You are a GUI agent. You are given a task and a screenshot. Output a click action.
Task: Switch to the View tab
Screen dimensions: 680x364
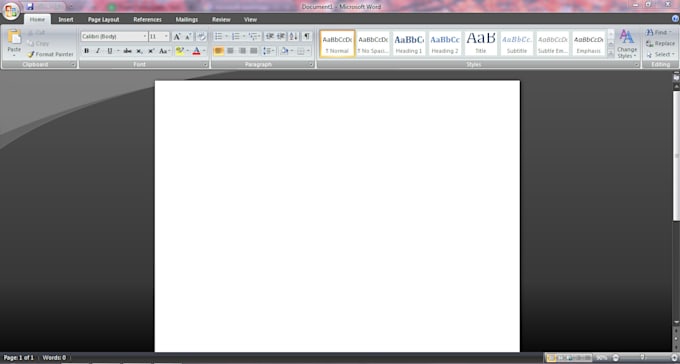click(x=250, y=20)
